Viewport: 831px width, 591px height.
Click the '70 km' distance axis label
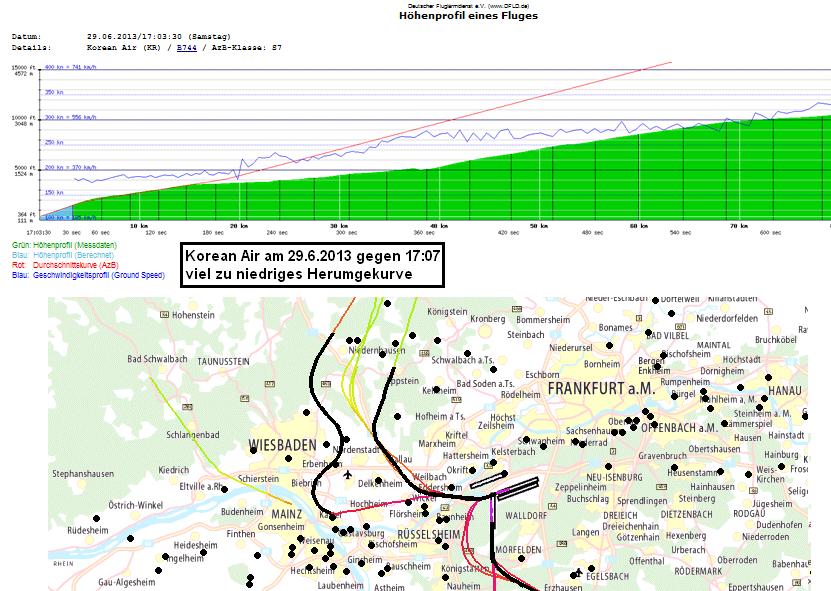click(739, 226)
